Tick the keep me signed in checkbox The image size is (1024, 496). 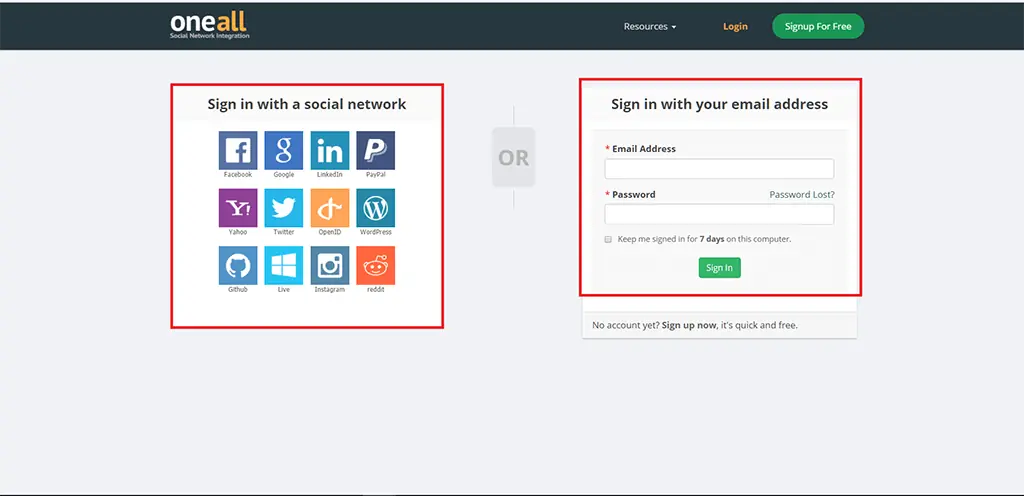click(x=608, y=240)
